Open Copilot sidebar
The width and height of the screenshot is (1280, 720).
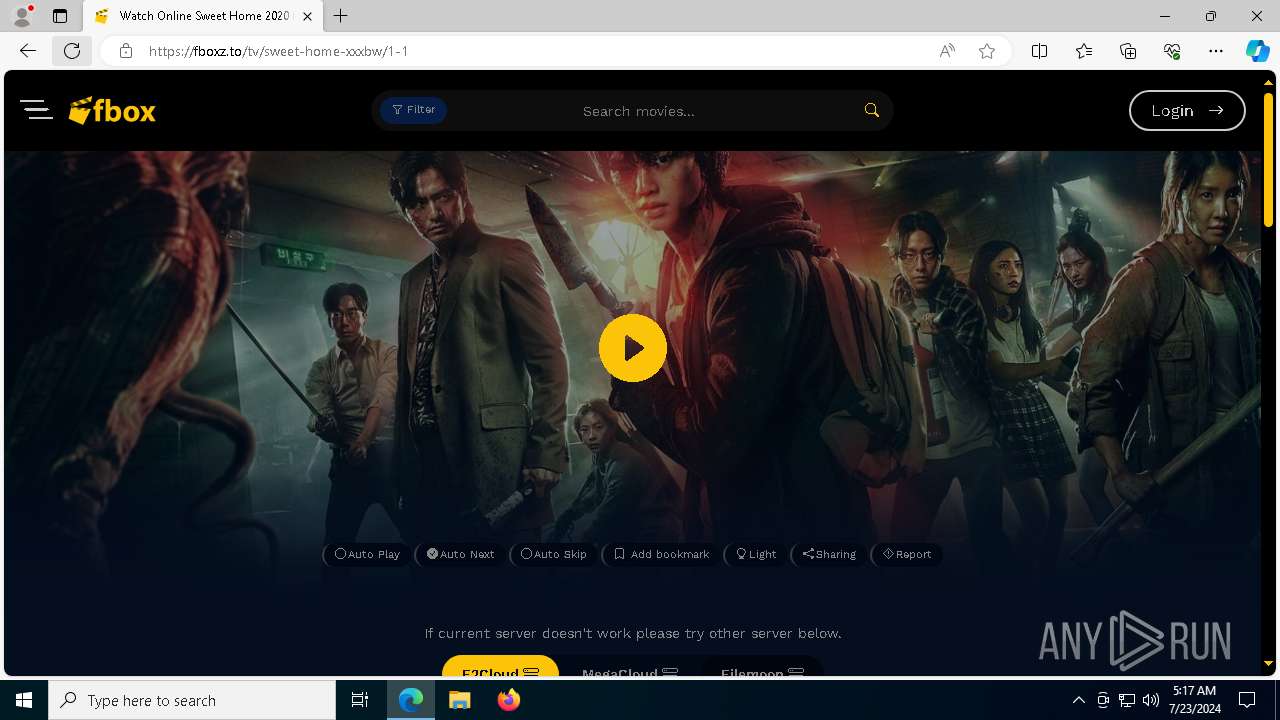tap(1258, 51)
